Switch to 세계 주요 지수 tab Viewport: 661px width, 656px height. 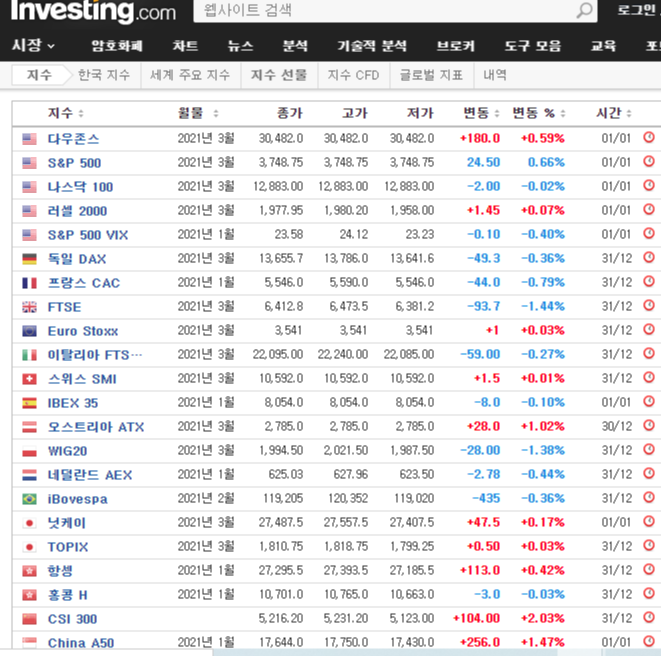tap(190, 75)
